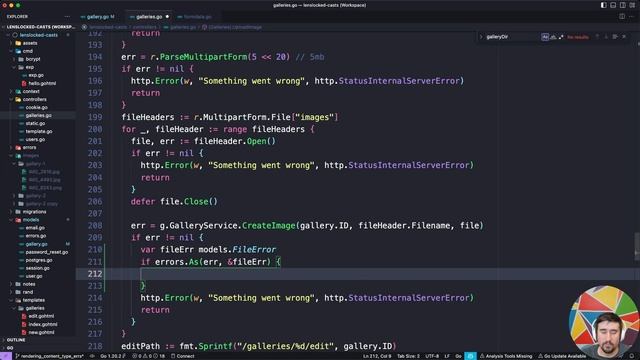Open template.go file
This screenshot has height=360, width=640.
(x=39, y=131)
